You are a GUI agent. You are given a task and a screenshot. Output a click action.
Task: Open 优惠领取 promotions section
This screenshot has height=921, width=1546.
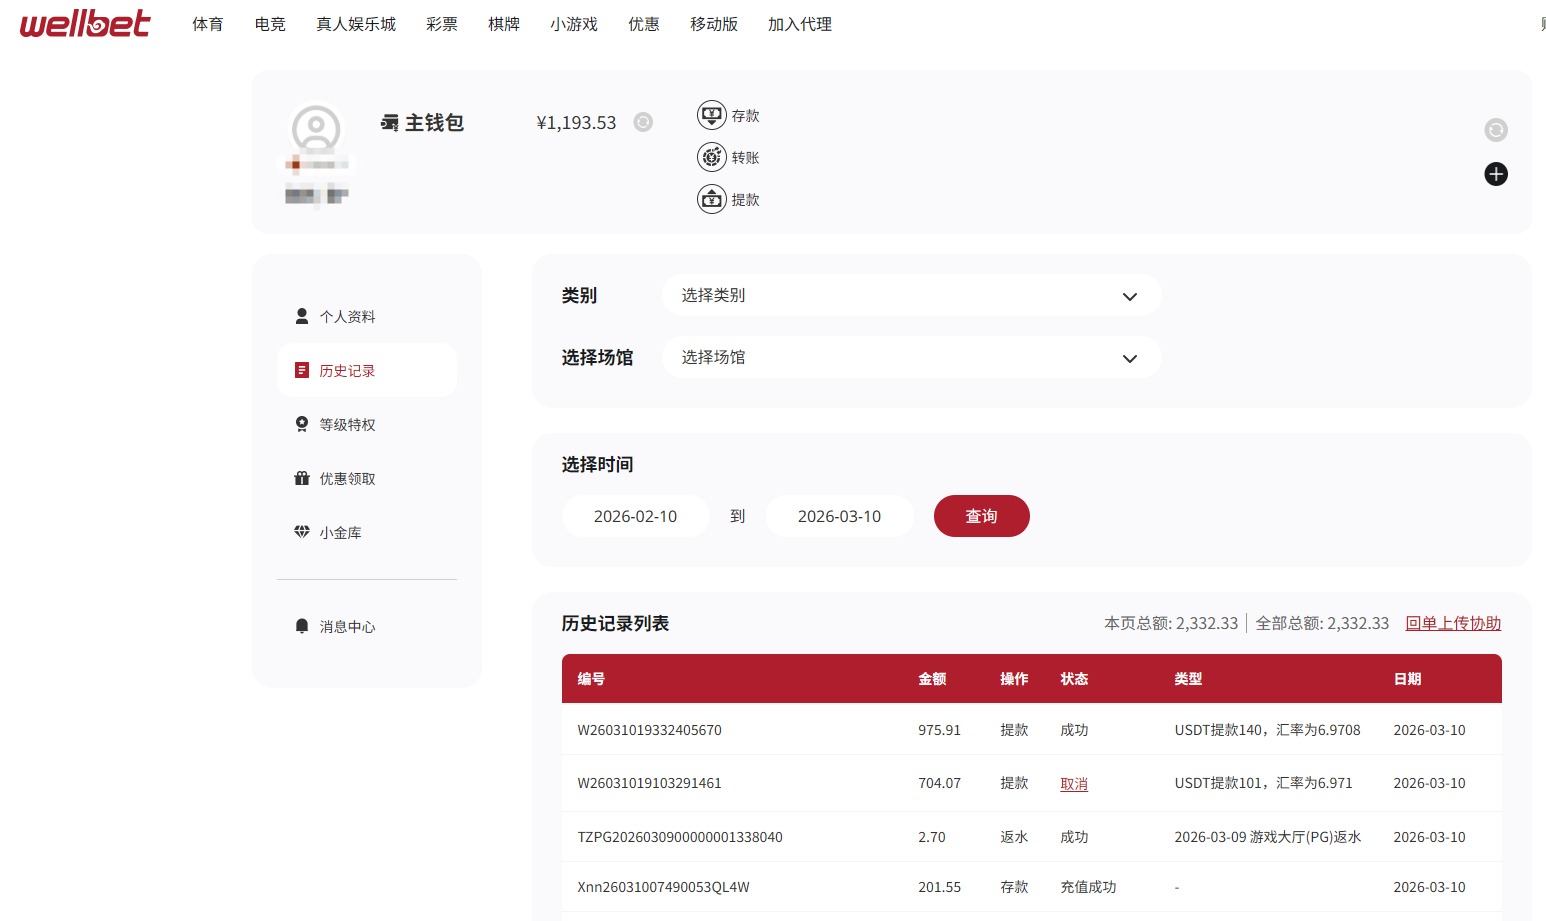(x=347, y=478)
